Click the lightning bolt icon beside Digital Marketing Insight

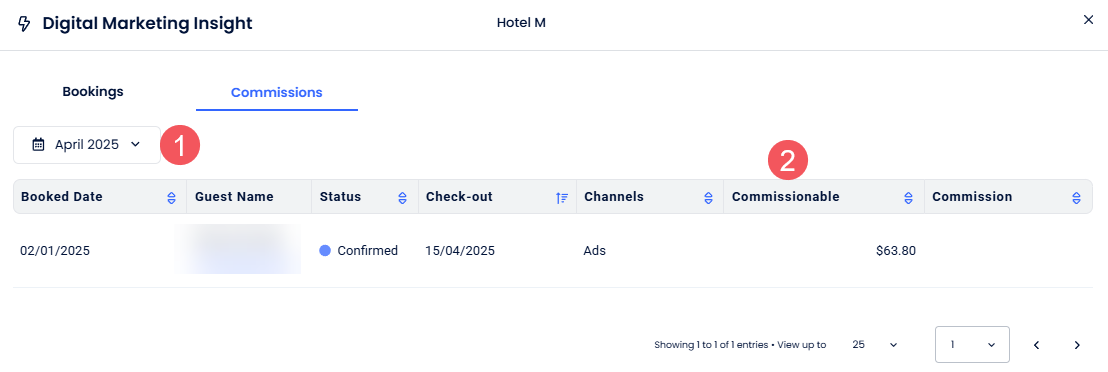click(x=24, y=23)
